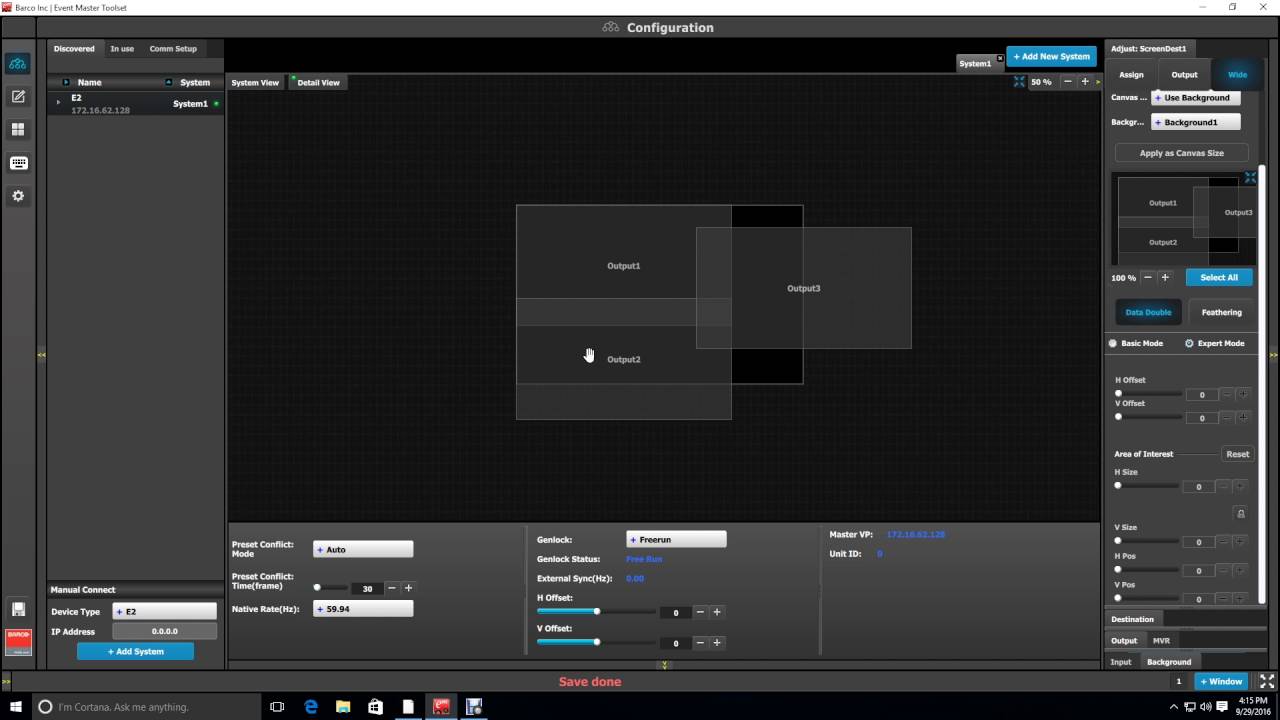Click the save disk icon in sidebar
Screen dimensions: 1280x720
(18, 609)
